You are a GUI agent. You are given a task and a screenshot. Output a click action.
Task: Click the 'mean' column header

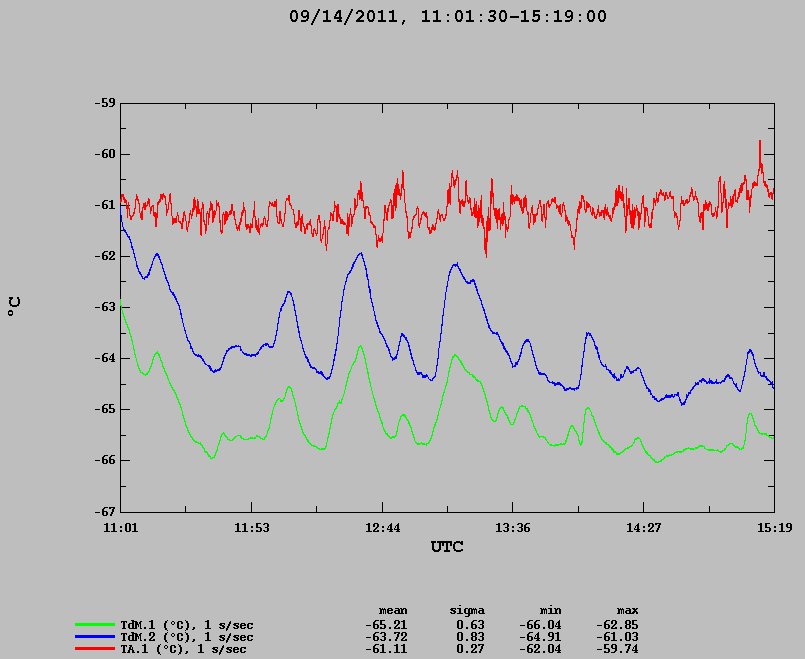coord(393,611)
